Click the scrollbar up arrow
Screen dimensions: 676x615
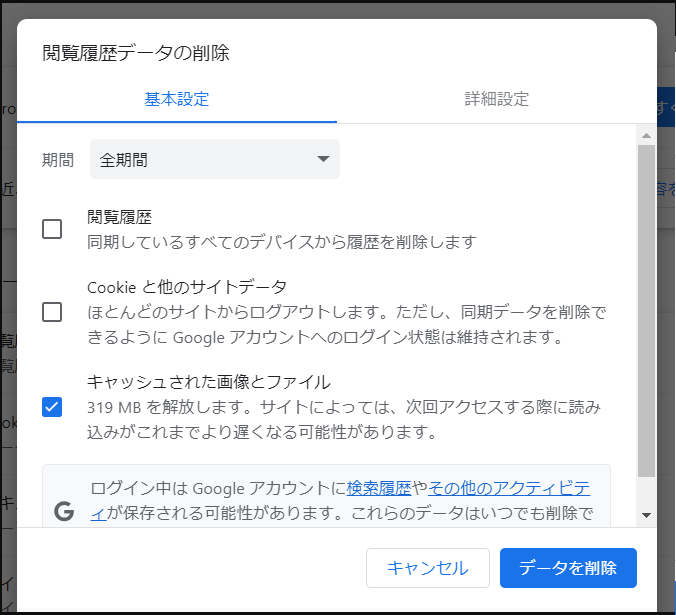(646, 135)
